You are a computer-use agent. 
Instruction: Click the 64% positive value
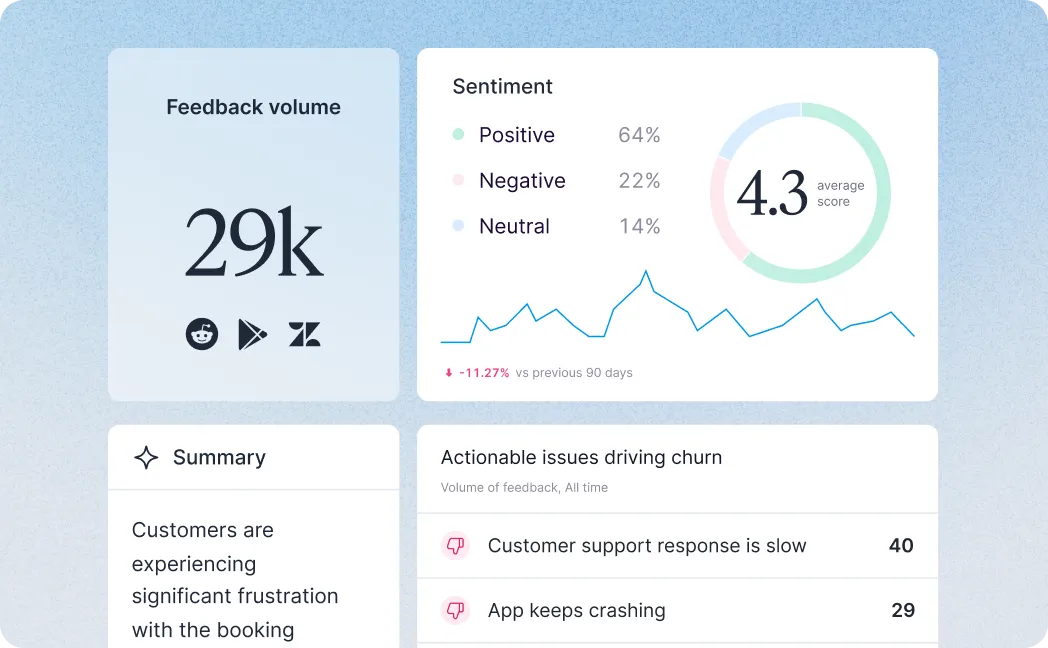639,135
